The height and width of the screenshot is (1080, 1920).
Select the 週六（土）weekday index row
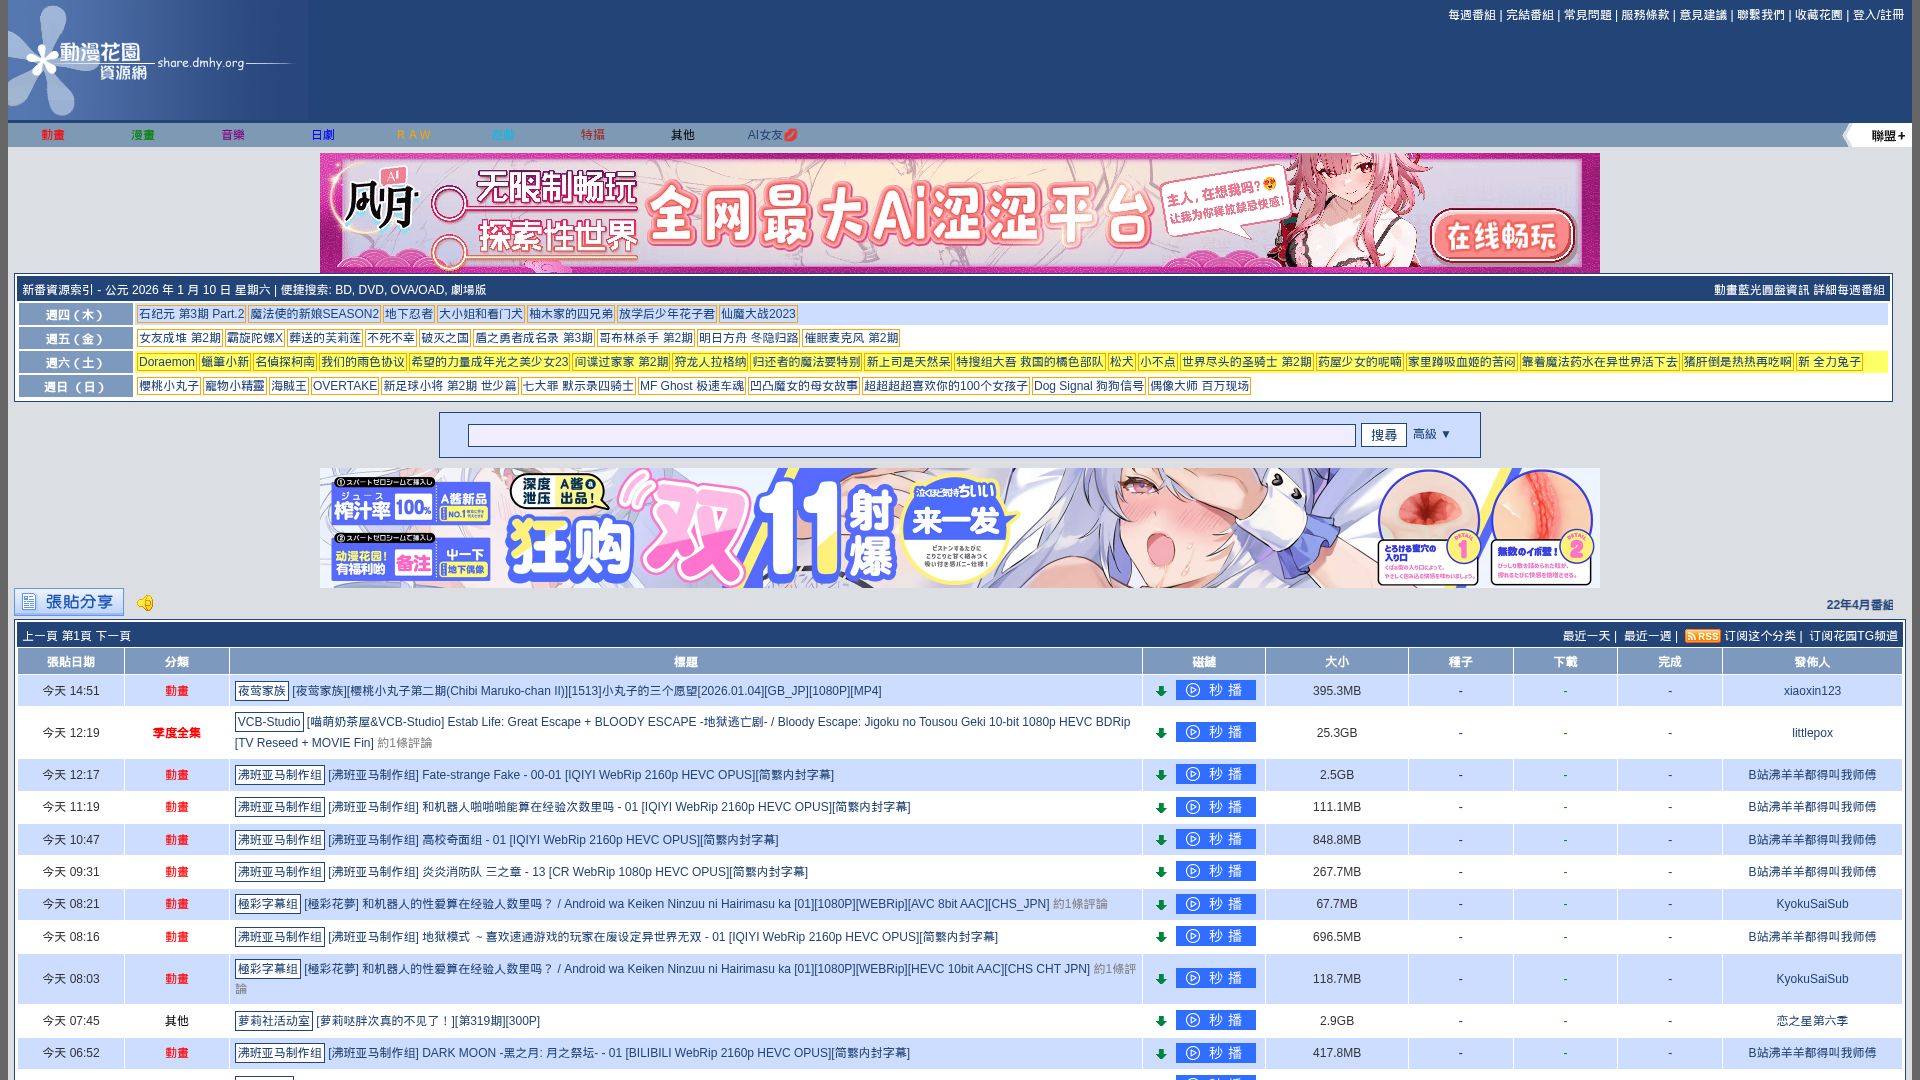pyautogui.click(x=75, y=362)
